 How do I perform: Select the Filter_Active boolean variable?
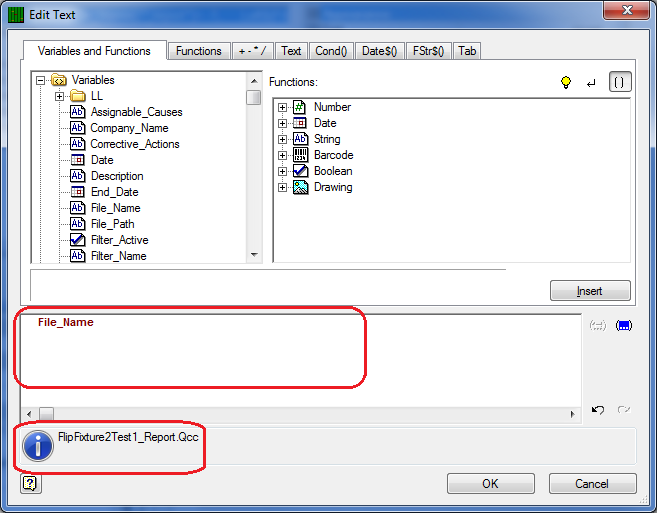(119, 240)
